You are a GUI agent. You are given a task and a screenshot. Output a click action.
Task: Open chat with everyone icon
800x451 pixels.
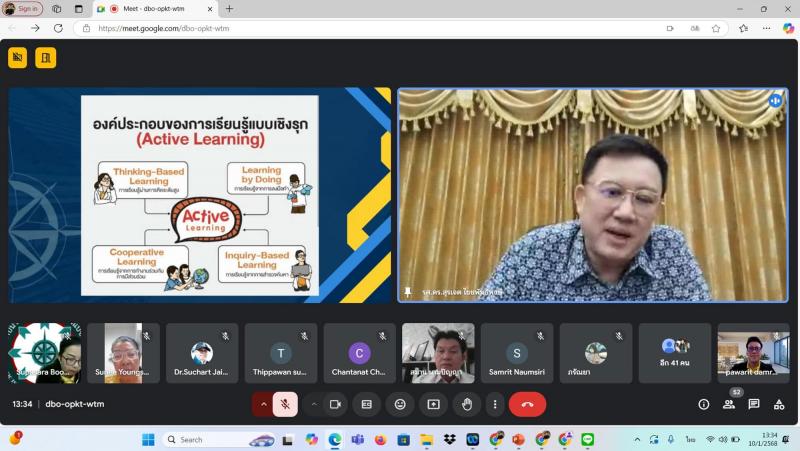click(x=754, y=405)
